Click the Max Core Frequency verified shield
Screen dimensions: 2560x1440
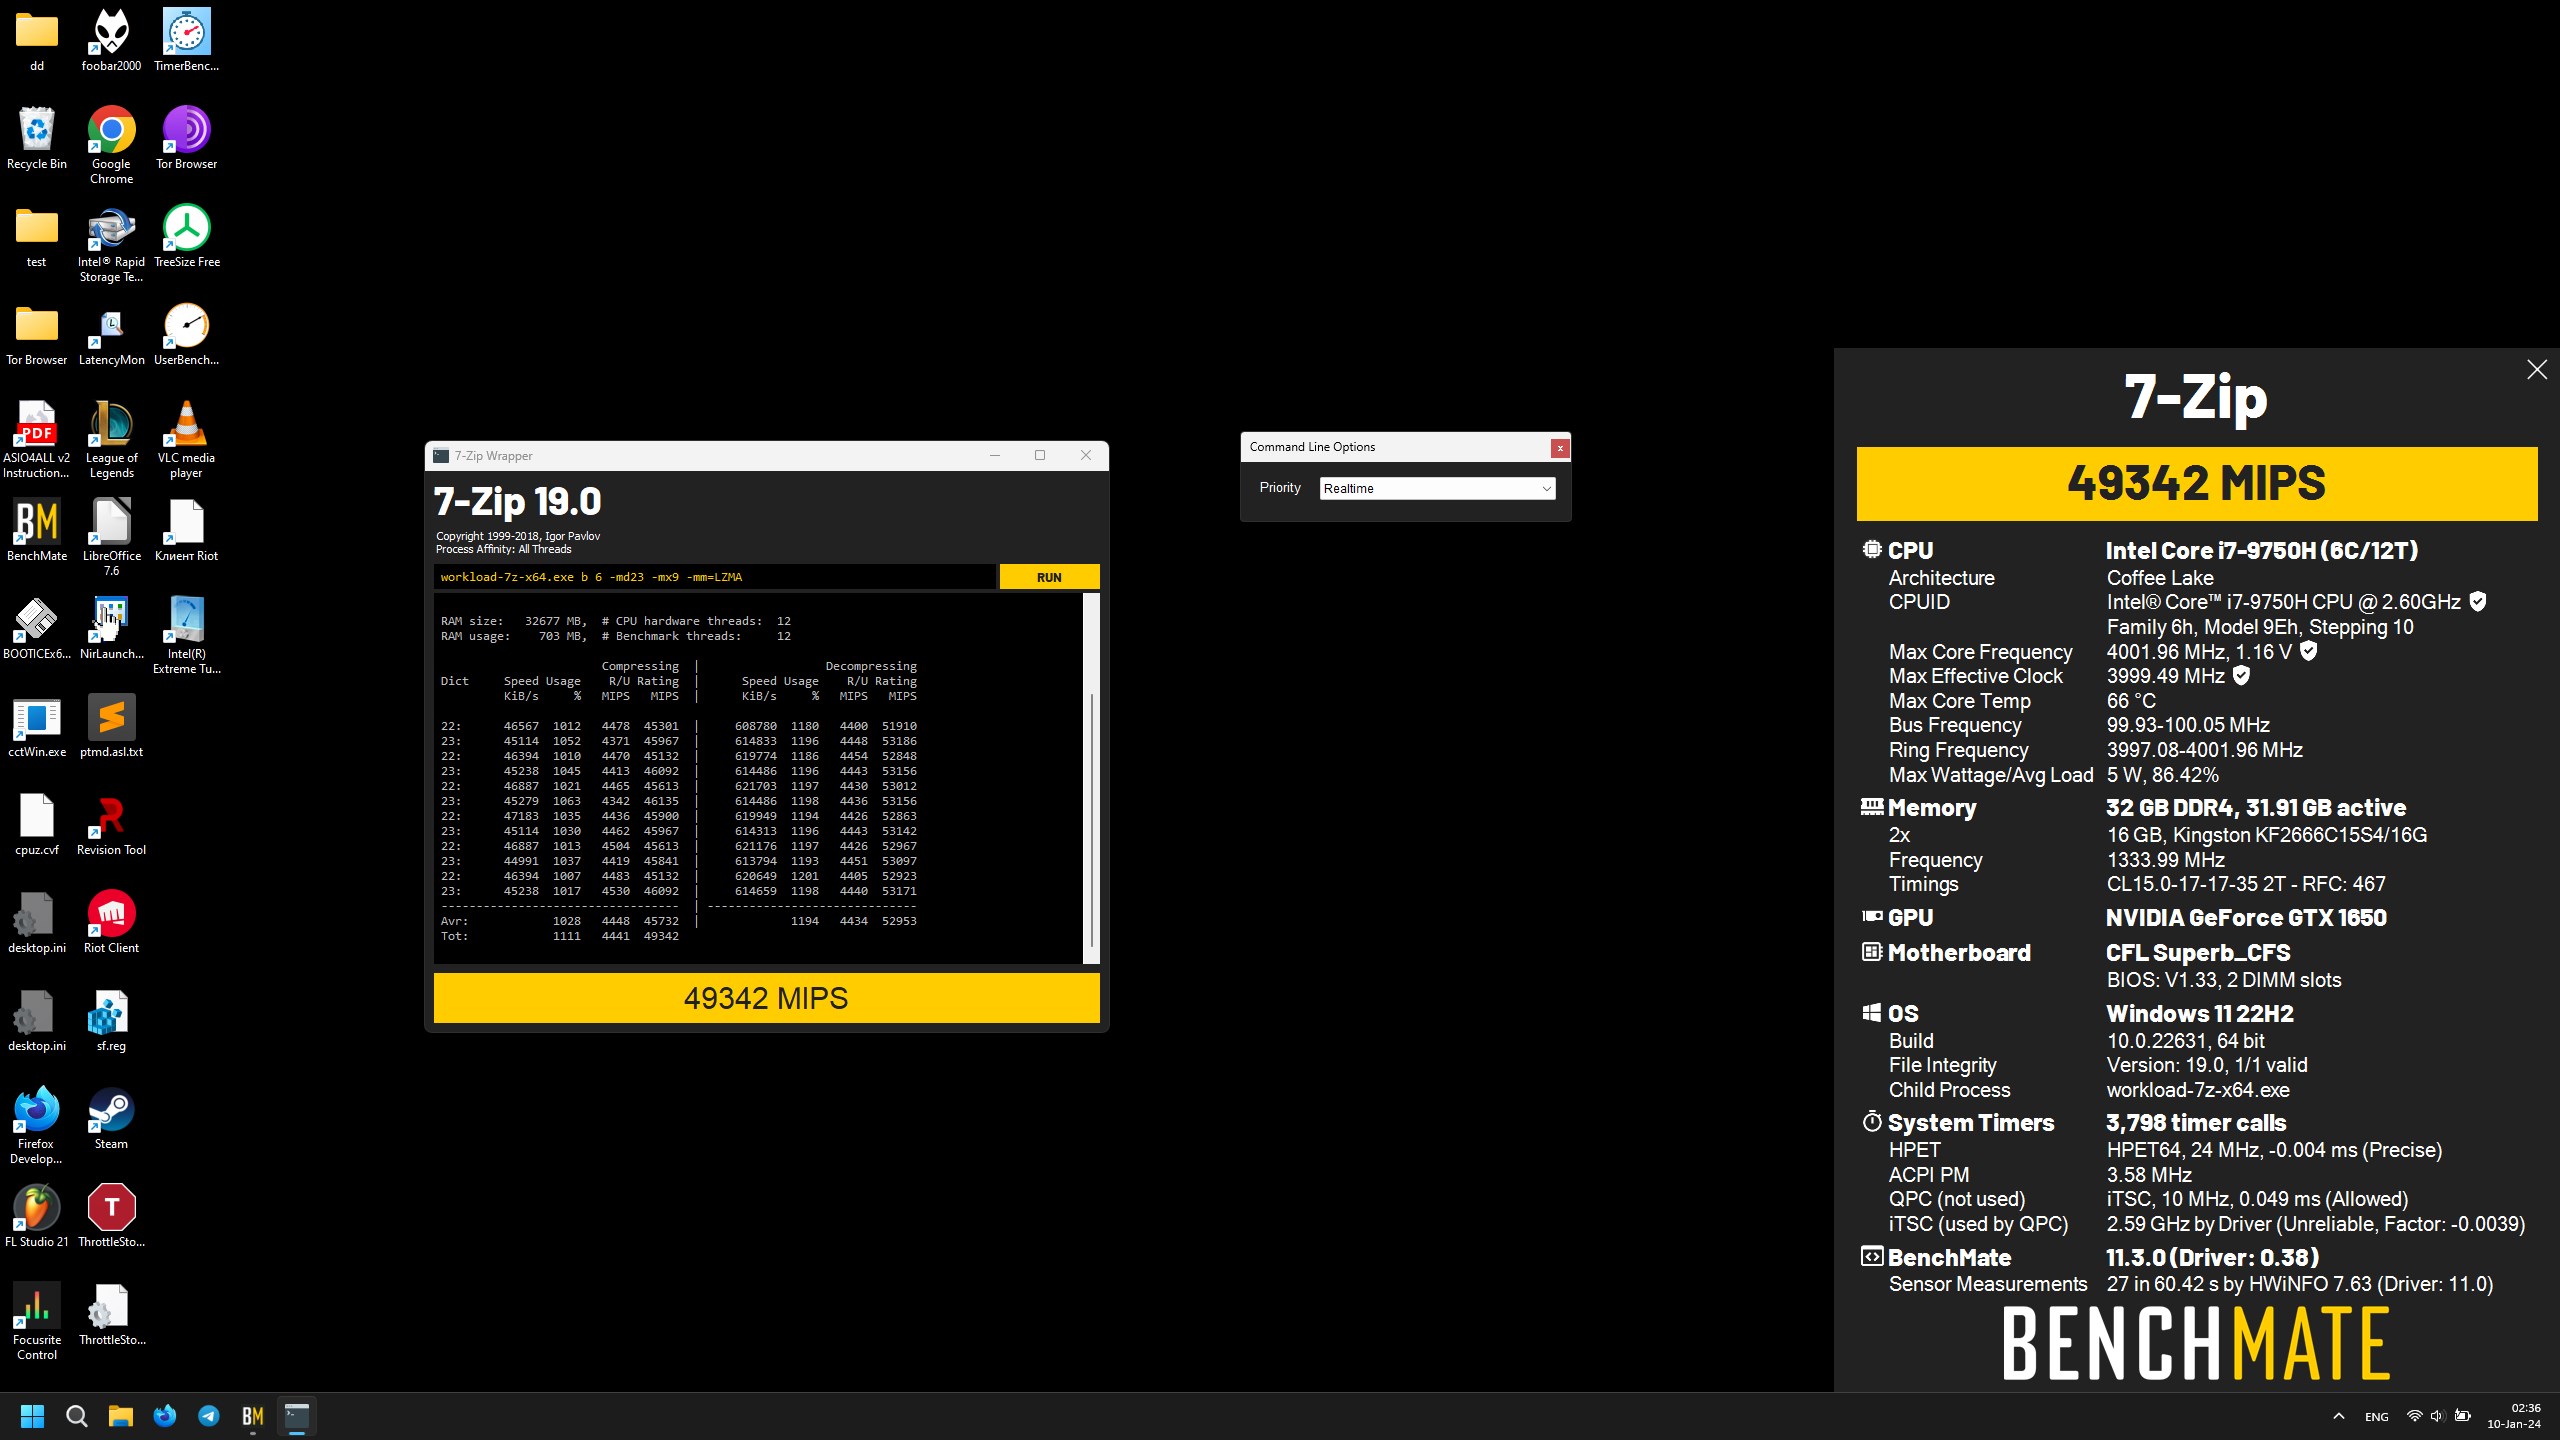tap(2309, 651)
